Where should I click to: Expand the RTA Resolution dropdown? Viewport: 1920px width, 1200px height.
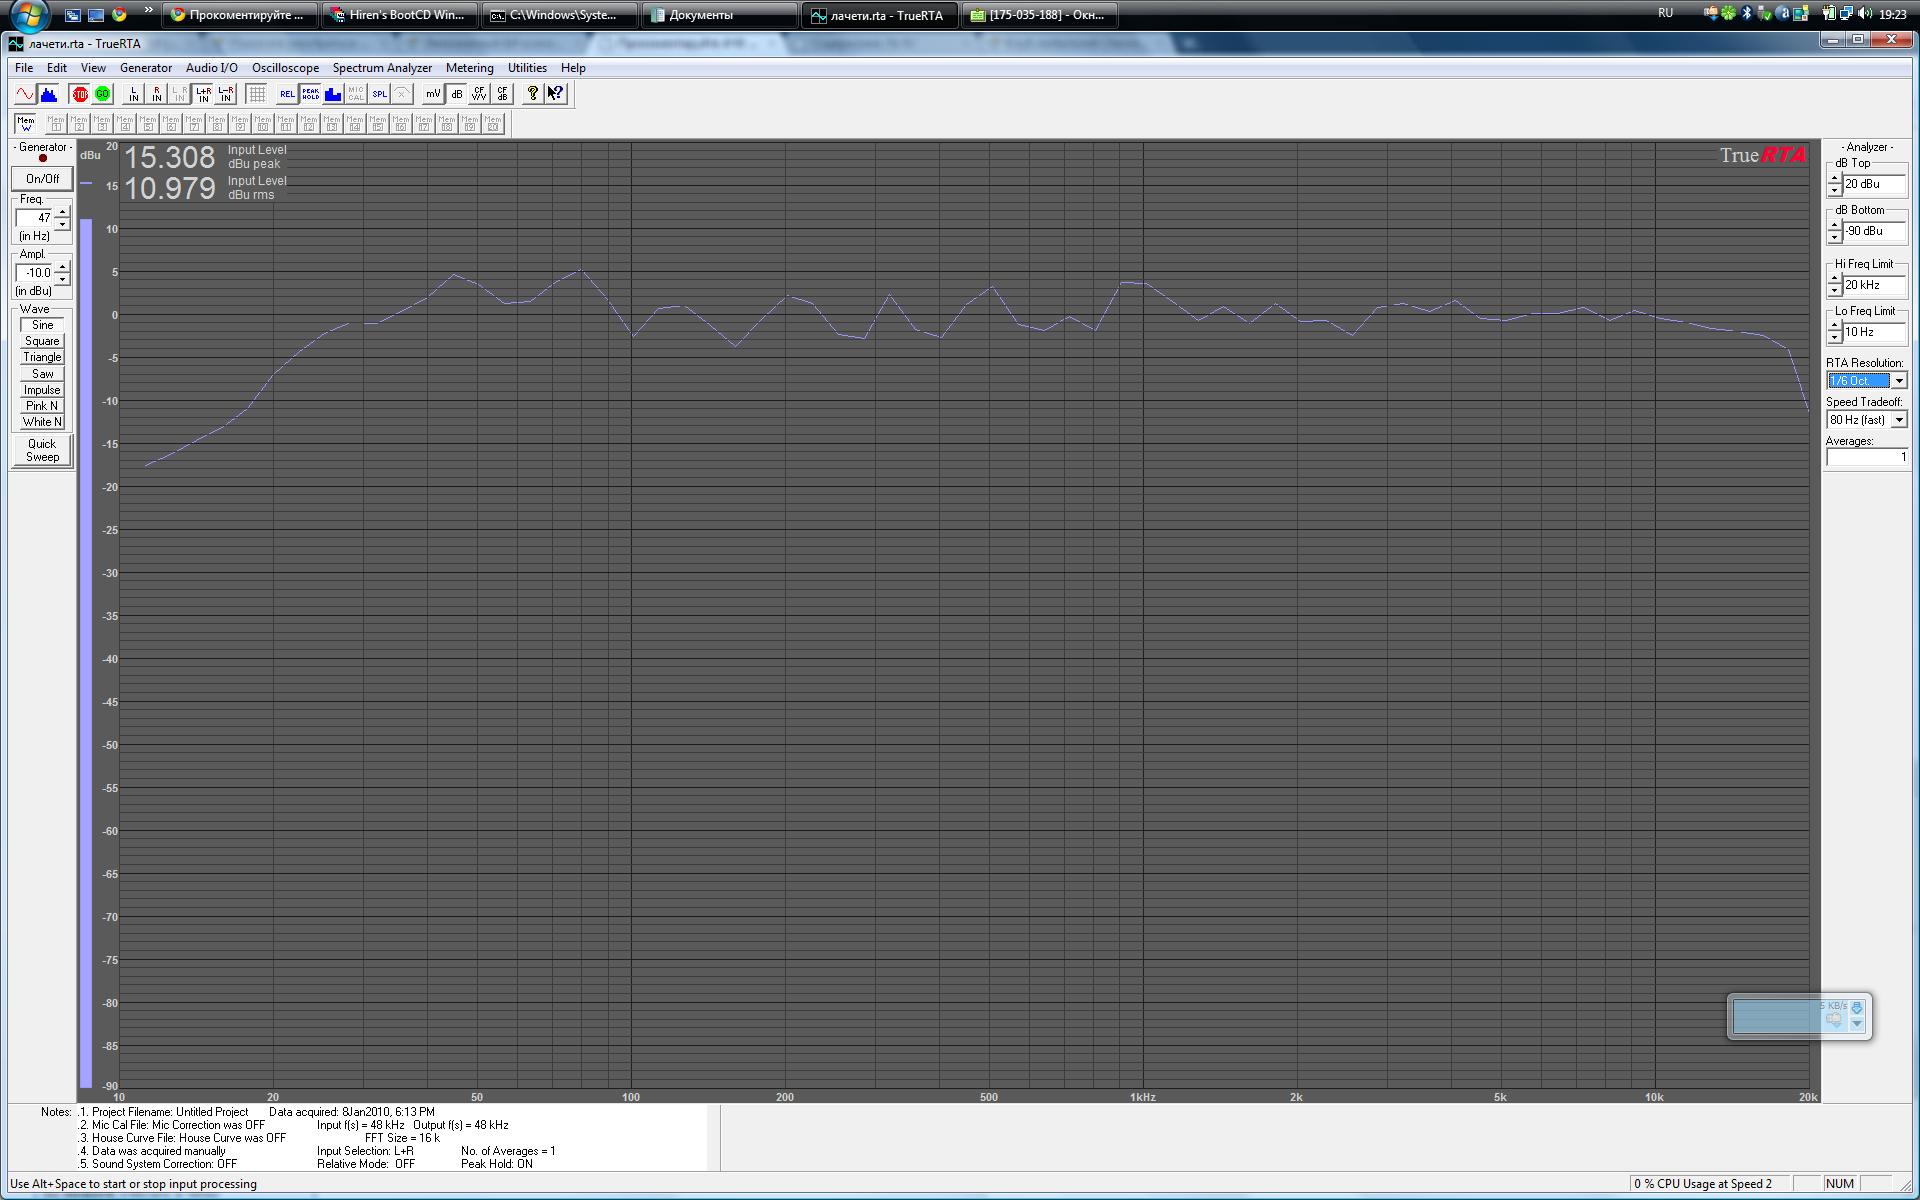coord(1898,381)
